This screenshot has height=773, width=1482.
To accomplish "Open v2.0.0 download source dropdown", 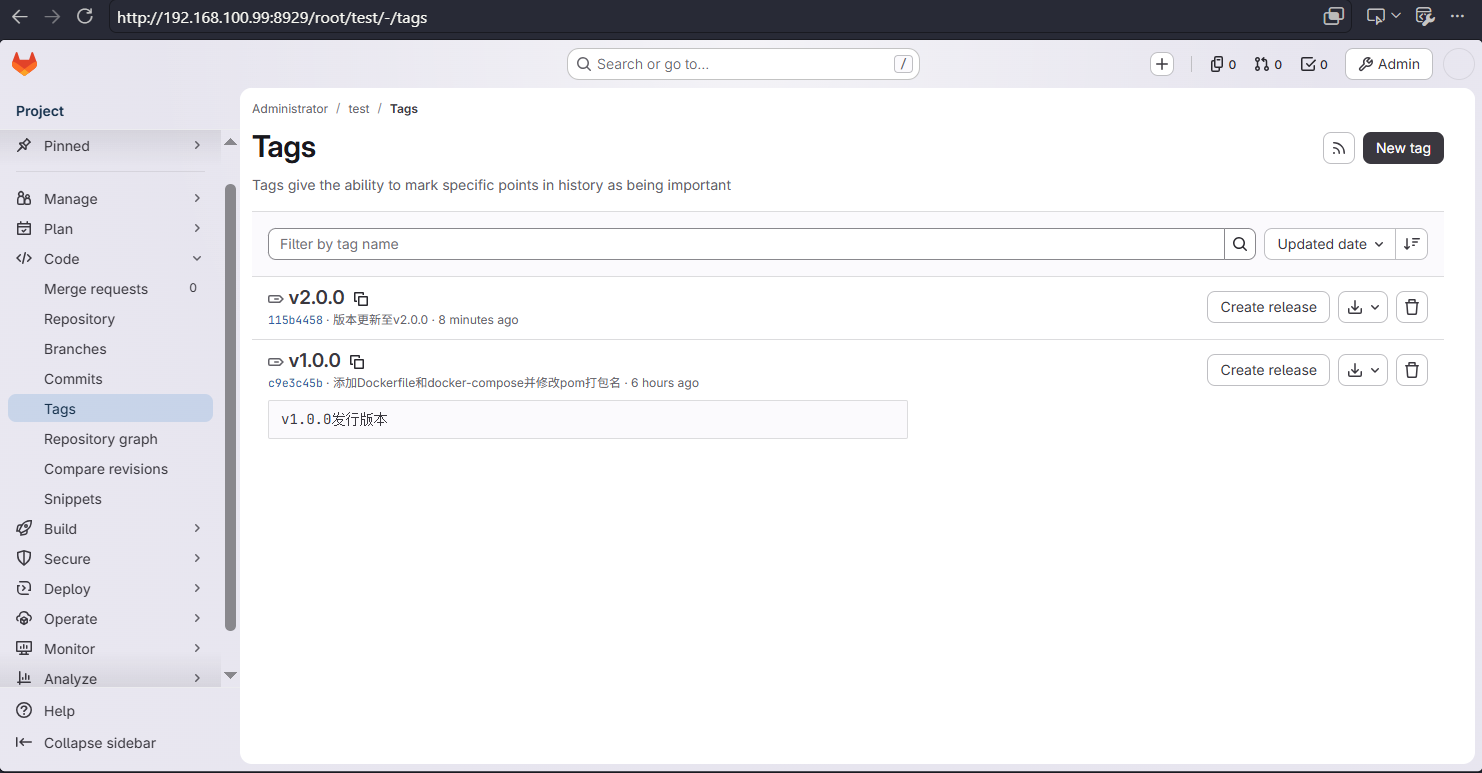I will [x=1363, y=307].
